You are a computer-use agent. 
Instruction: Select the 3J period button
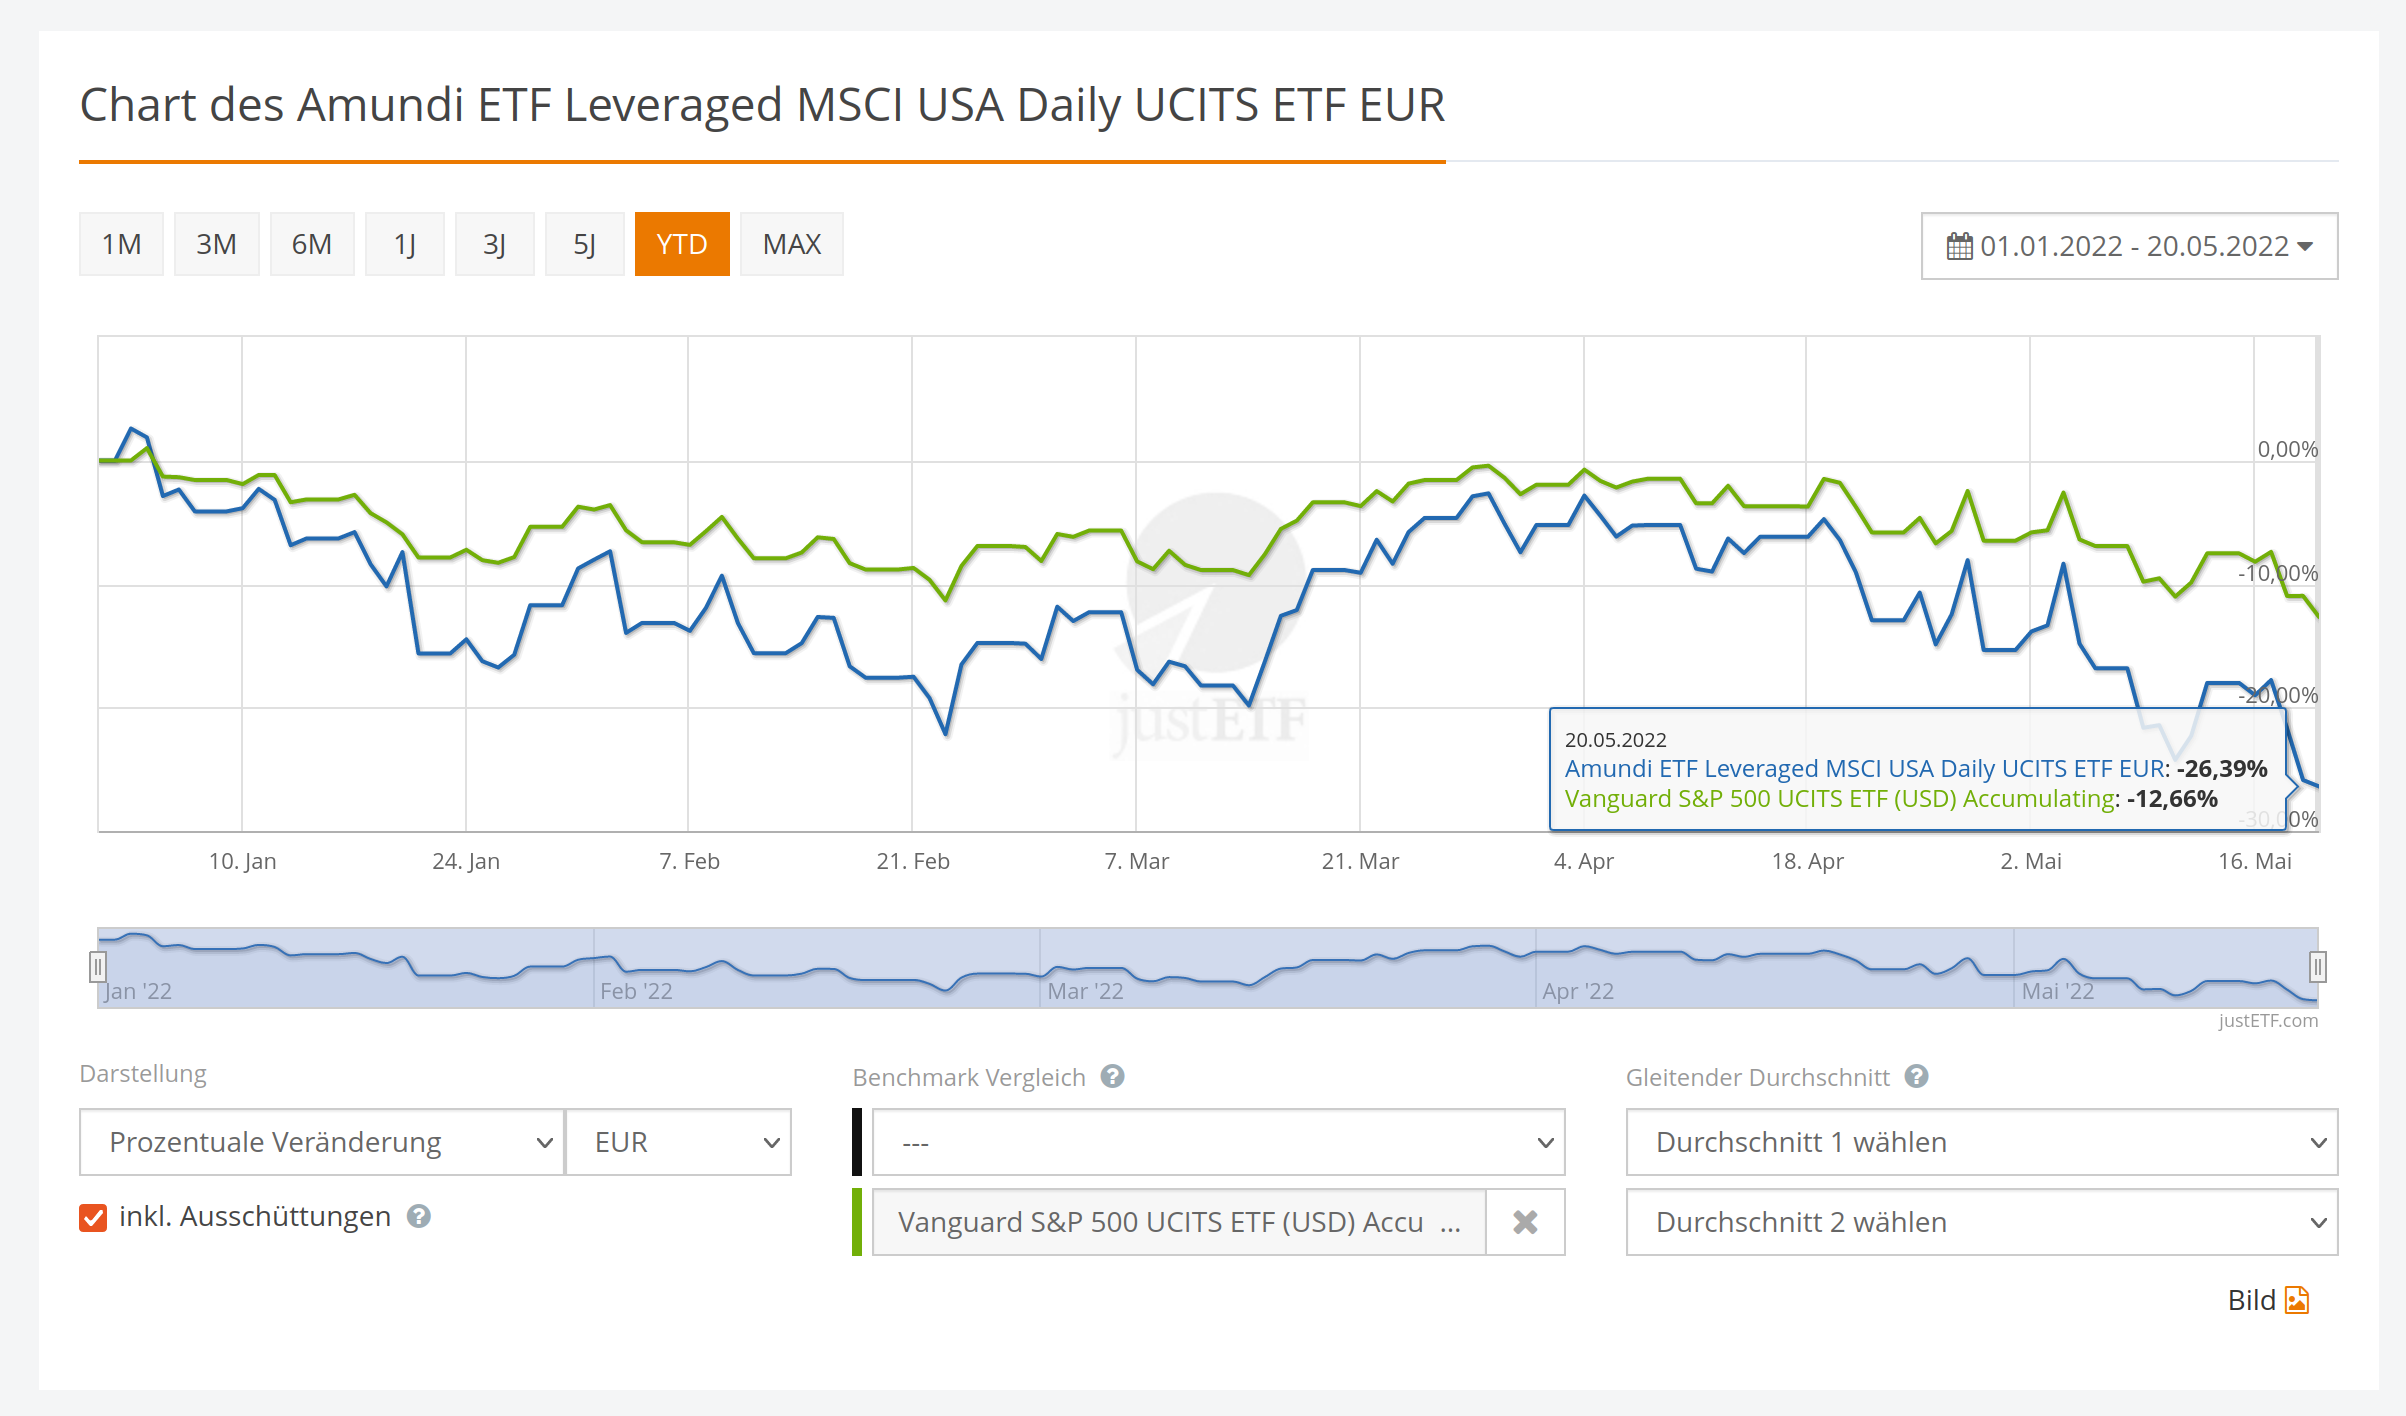494,244
